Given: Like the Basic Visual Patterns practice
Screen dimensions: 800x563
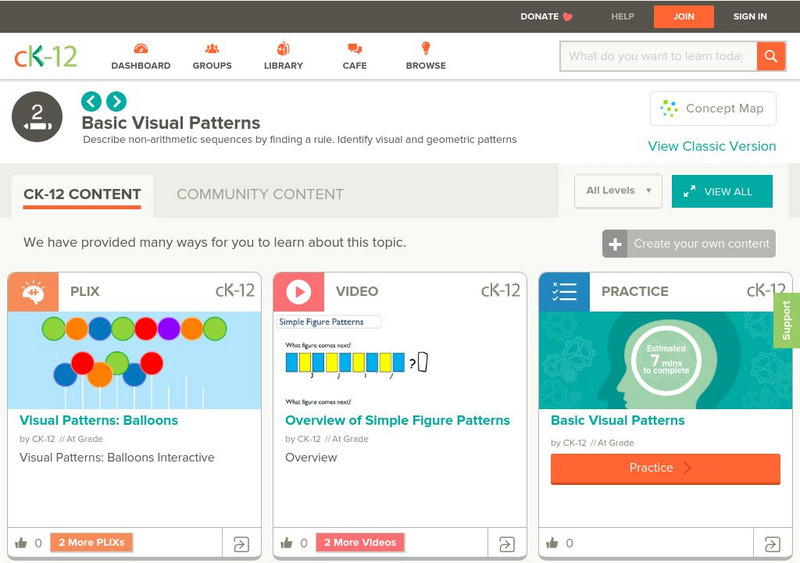Looking at the screenshot, I should click(553, 543).
